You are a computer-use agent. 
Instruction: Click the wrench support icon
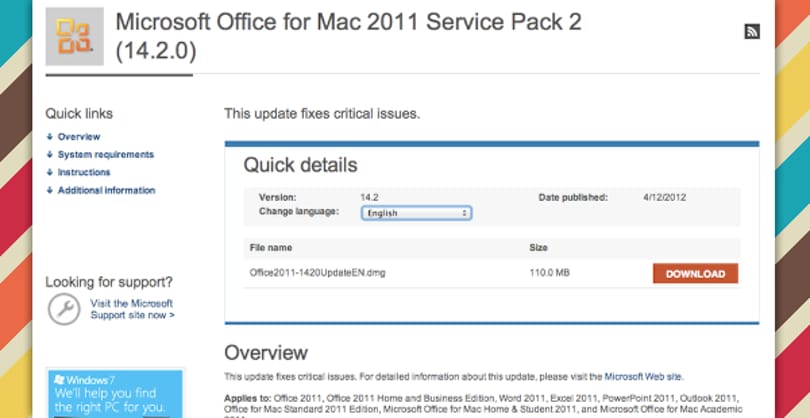tap(64, 309)
